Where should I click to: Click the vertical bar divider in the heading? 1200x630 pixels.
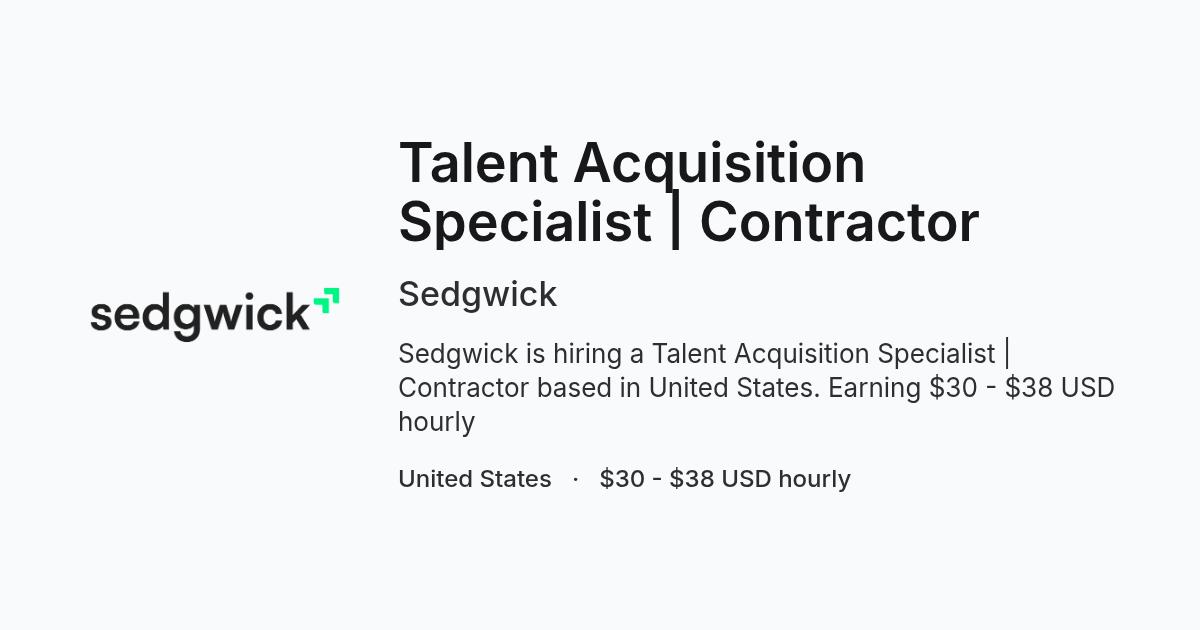pyautogui.click(x=676, y=221)
